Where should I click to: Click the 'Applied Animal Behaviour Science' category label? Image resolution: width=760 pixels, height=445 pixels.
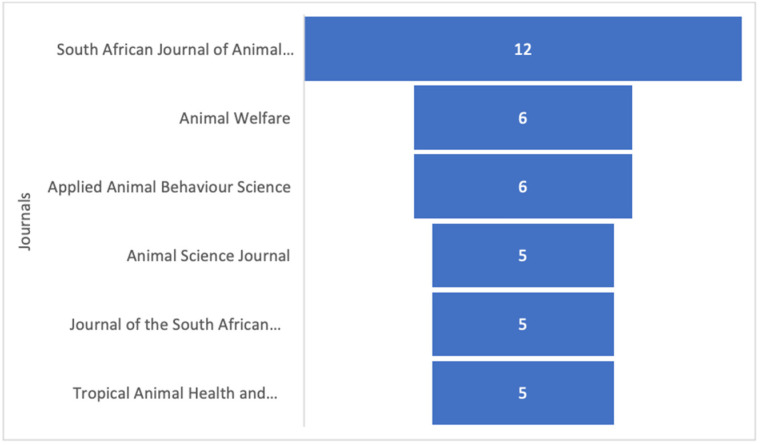[x=169, y=187]
